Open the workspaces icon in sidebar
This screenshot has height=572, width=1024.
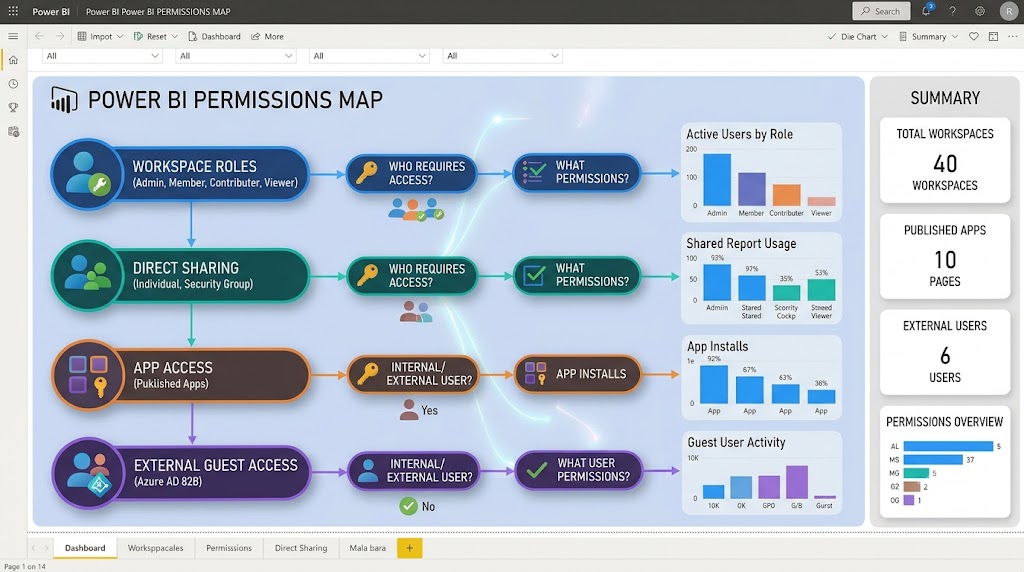[x=13, y=132]
